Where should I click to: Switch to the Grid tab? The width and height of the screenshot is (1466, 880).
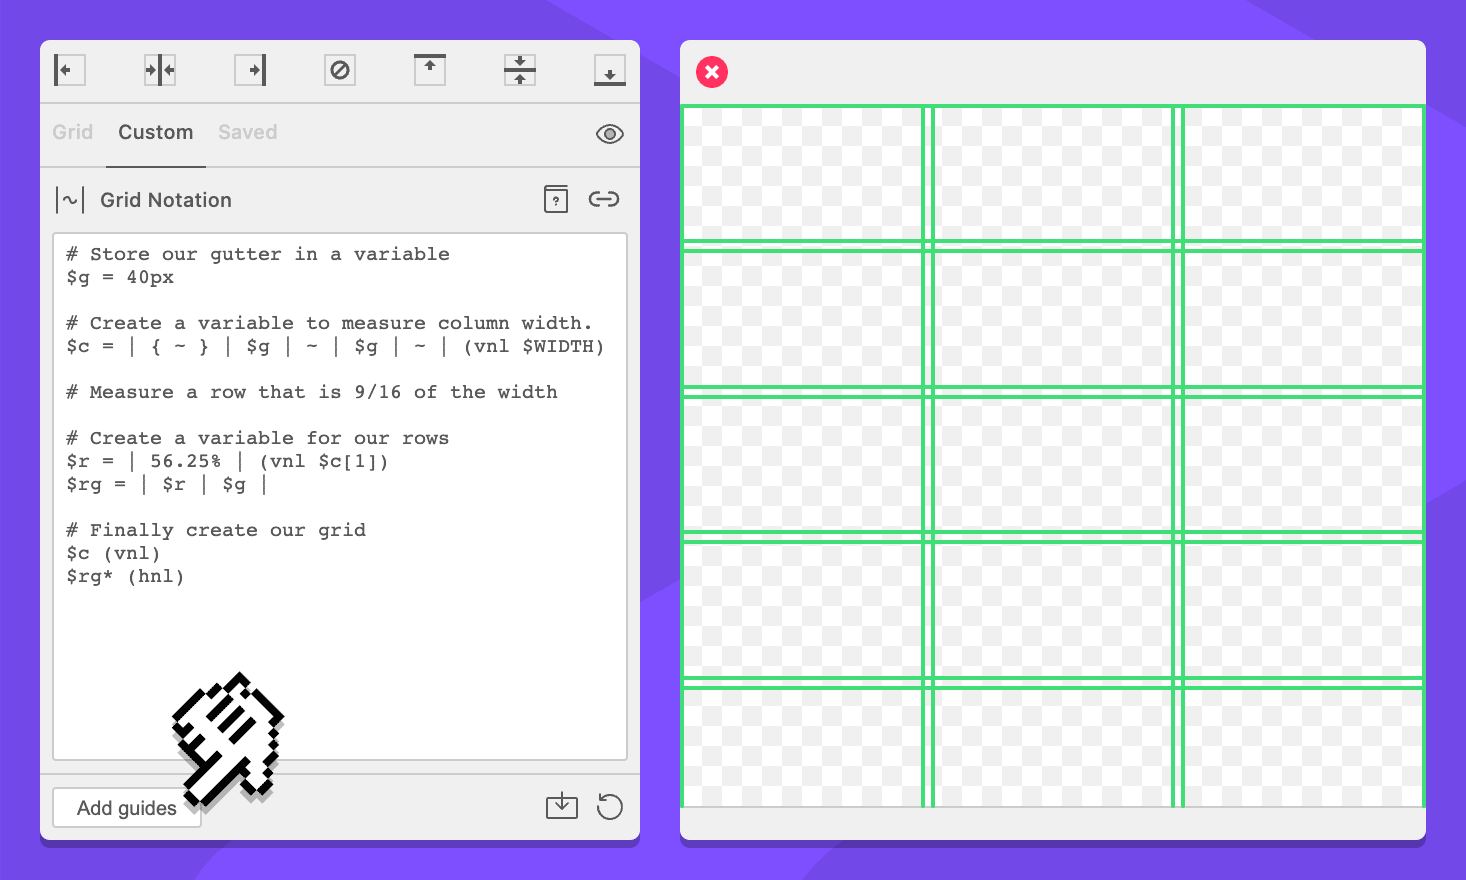73,133
